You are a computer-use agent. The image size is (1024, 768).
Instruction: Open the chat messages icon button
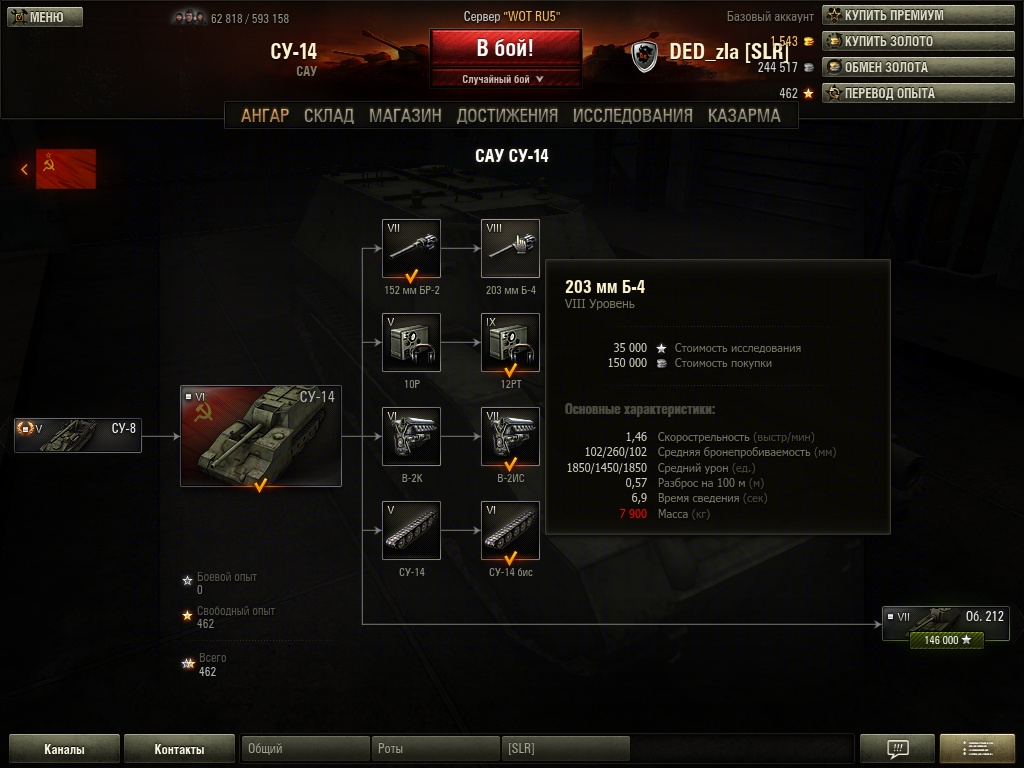point(897,748)
